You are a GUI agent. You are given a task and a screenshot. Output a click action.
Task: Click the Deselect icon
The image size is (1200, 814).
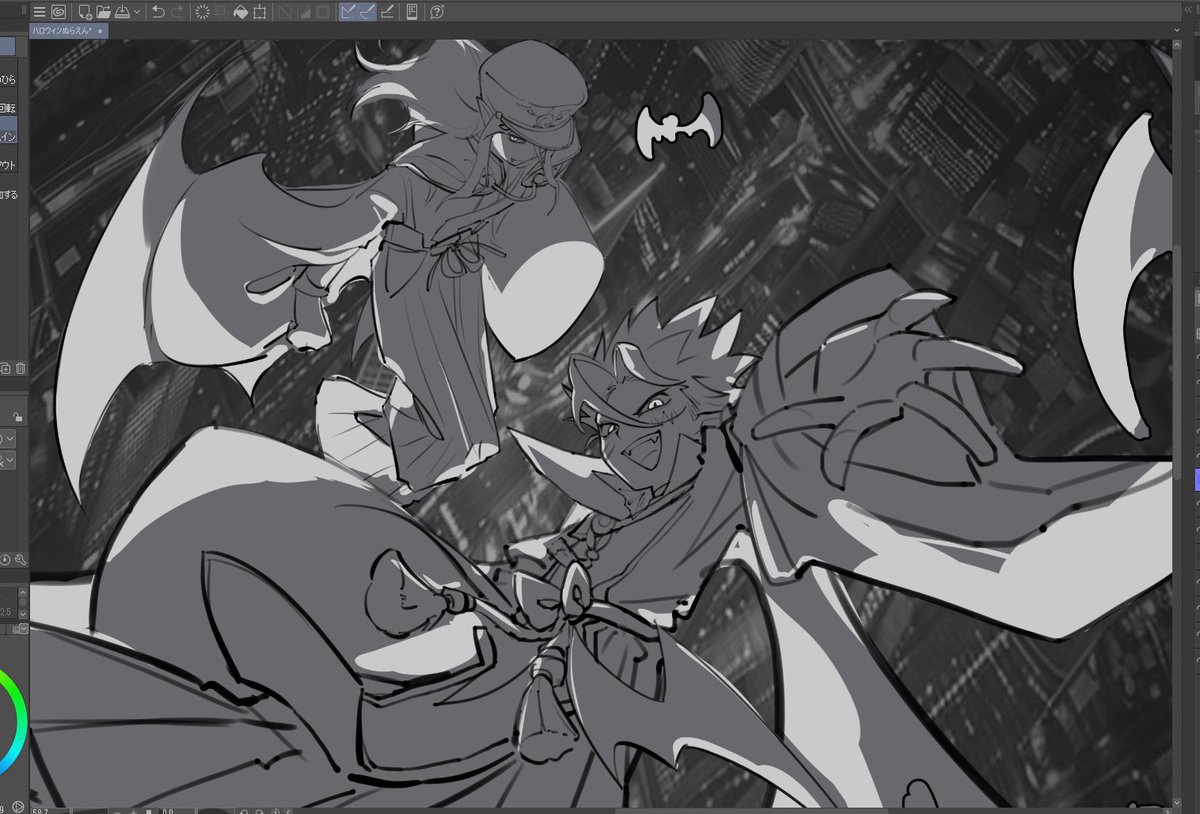(x=285, y=12)
